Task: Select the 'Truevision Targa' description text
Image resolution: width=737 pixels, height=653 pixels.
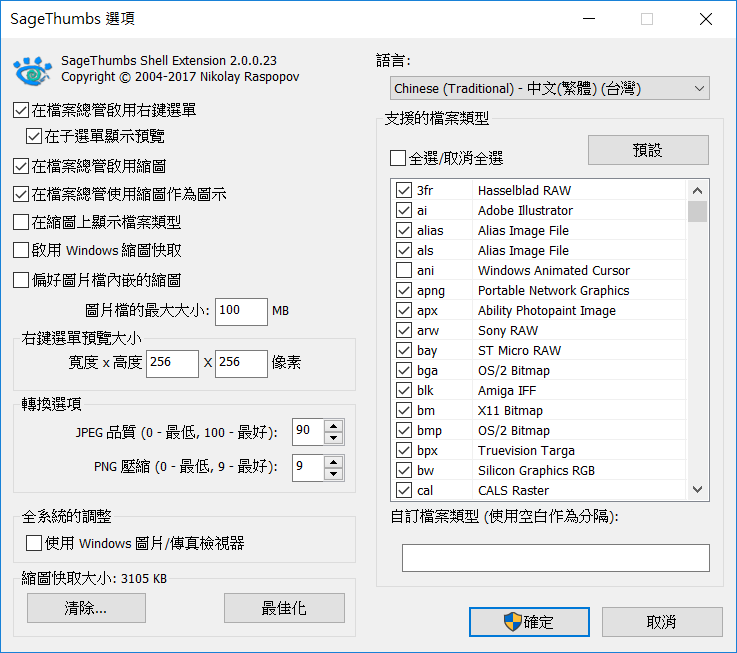Action: [x=526, y=450]
